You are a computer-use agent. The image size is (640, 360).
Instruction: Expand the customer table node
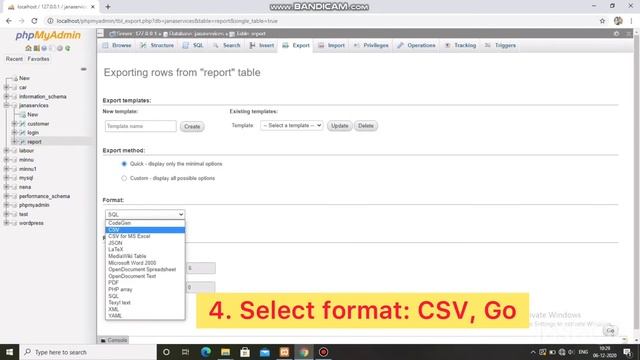14,124
